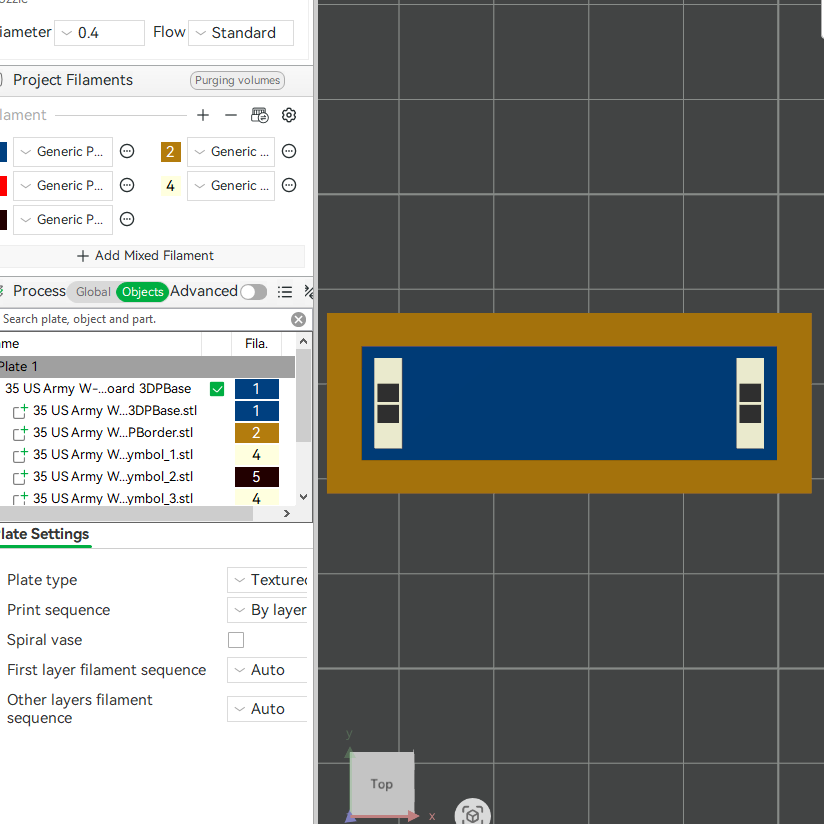Open the Flow Standard dropdown
The height and width of the screenshot is (824, 824).
click(241, 33)
